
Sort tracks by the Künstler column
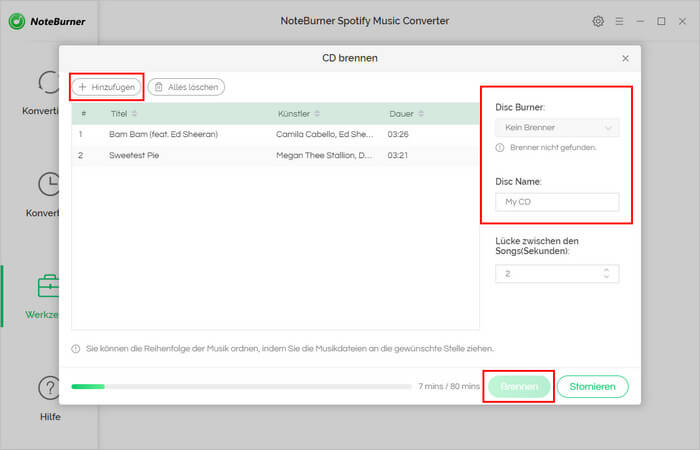click(x=299, y=114)
